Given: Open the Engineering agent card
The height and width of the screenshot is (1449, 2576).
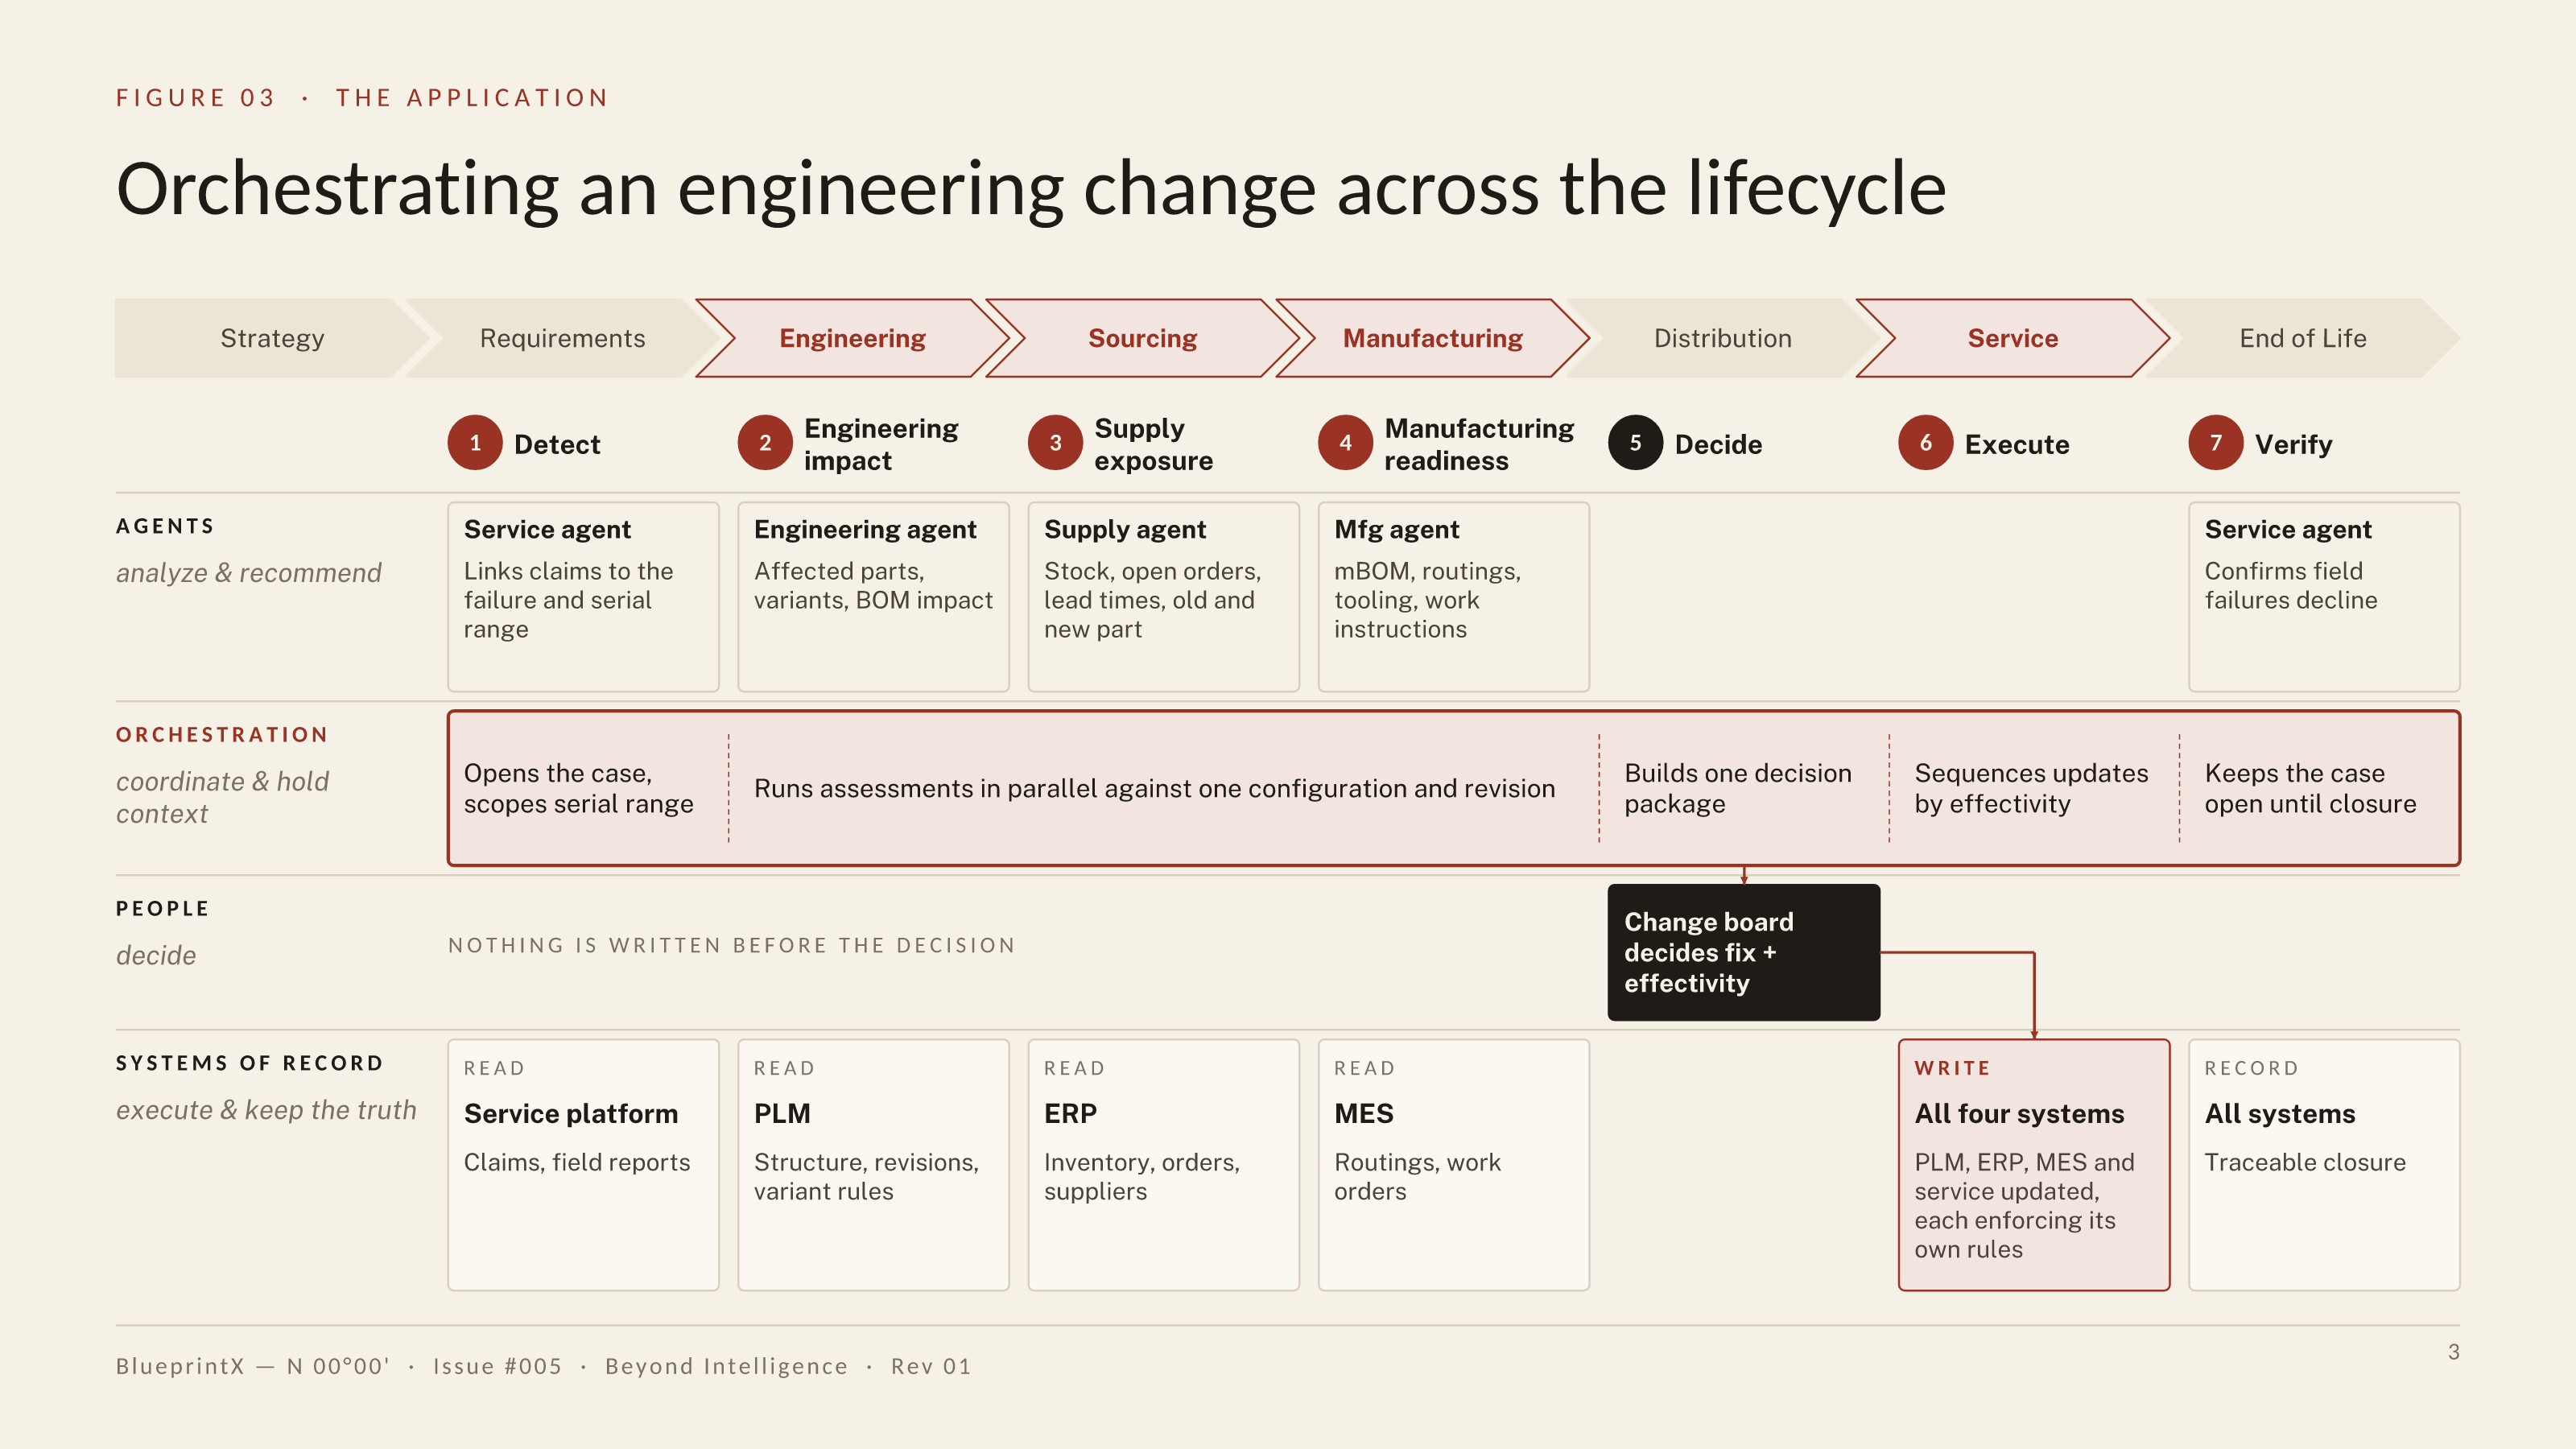Looking at the screenshot, I should click(873, 597).
